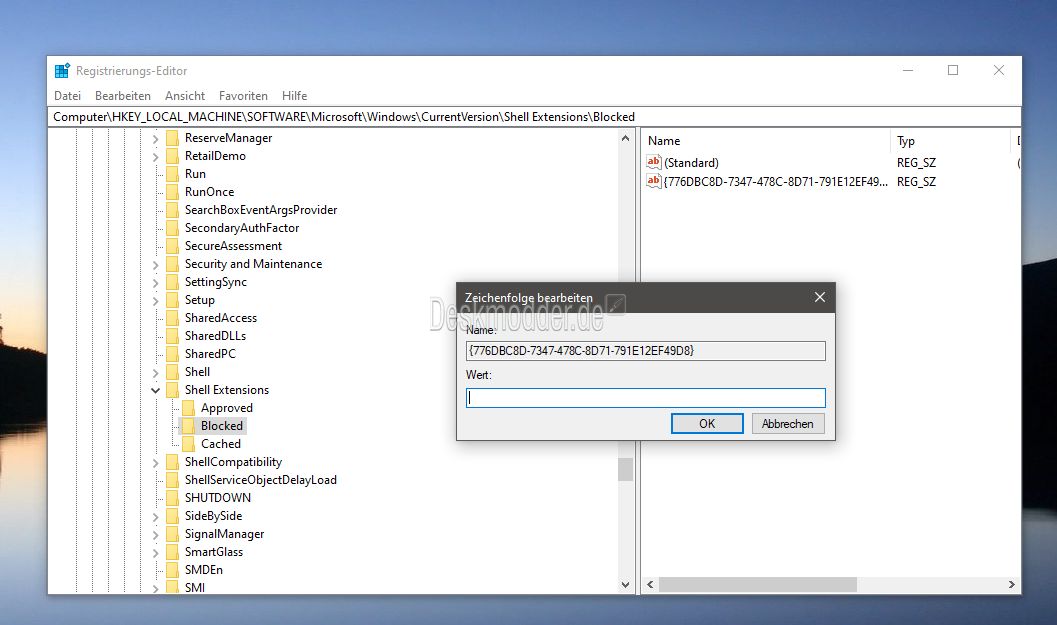Select the Security and Maintenance tree label
Viewport: 1057px width, 625px height.
253,264
